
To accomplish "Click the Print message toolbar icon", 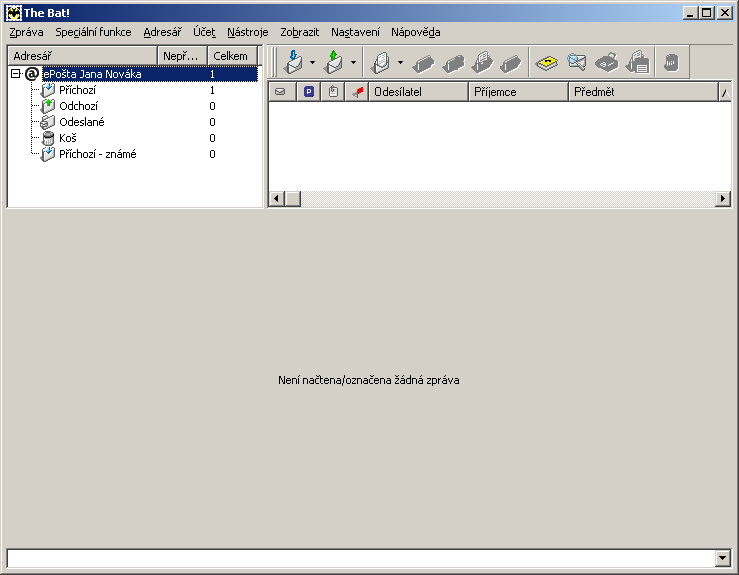I will point(607,63).
